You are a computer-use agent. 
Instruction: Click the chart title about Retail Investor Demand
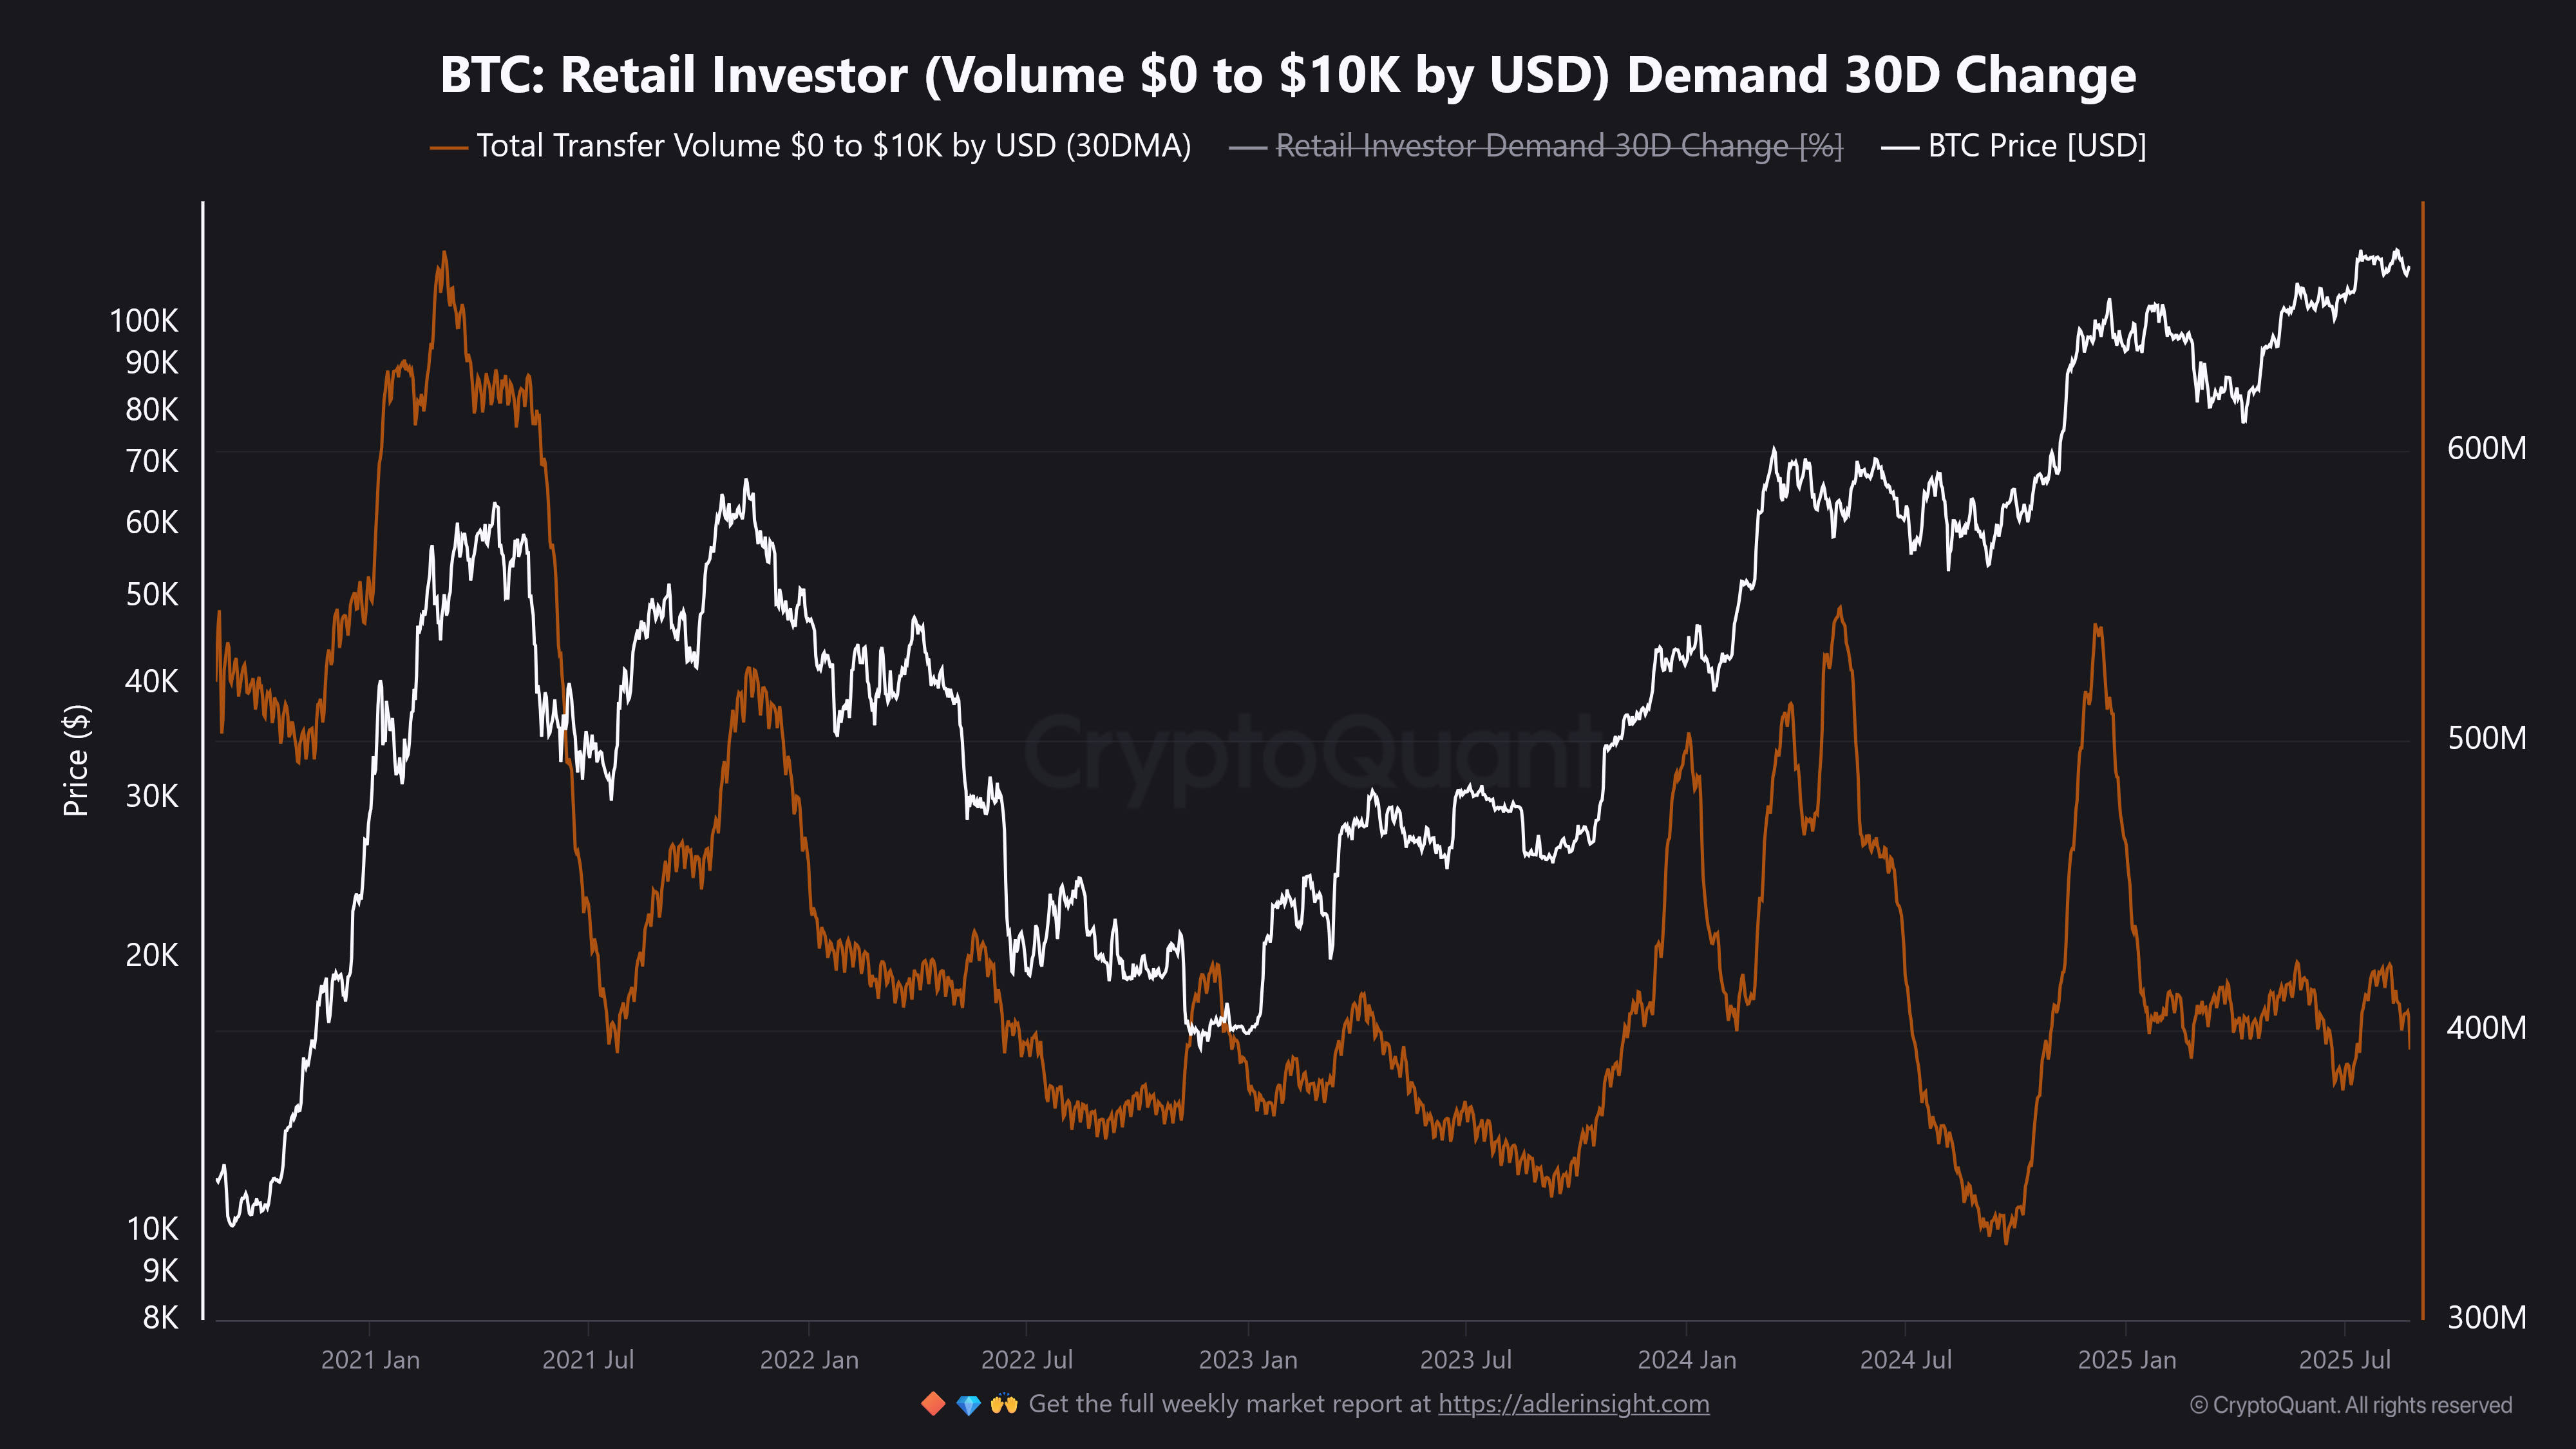point(1288,75)
